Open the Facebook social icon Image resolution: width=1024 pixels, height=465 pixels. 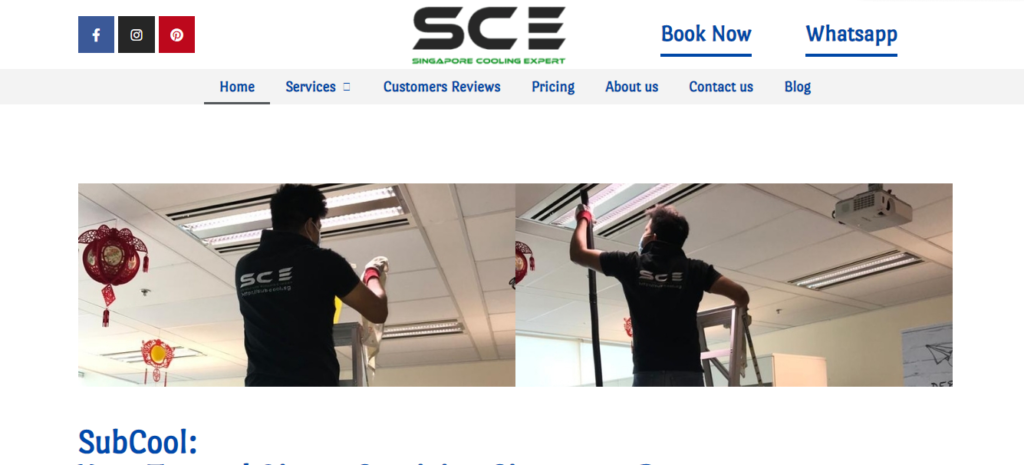96,35
